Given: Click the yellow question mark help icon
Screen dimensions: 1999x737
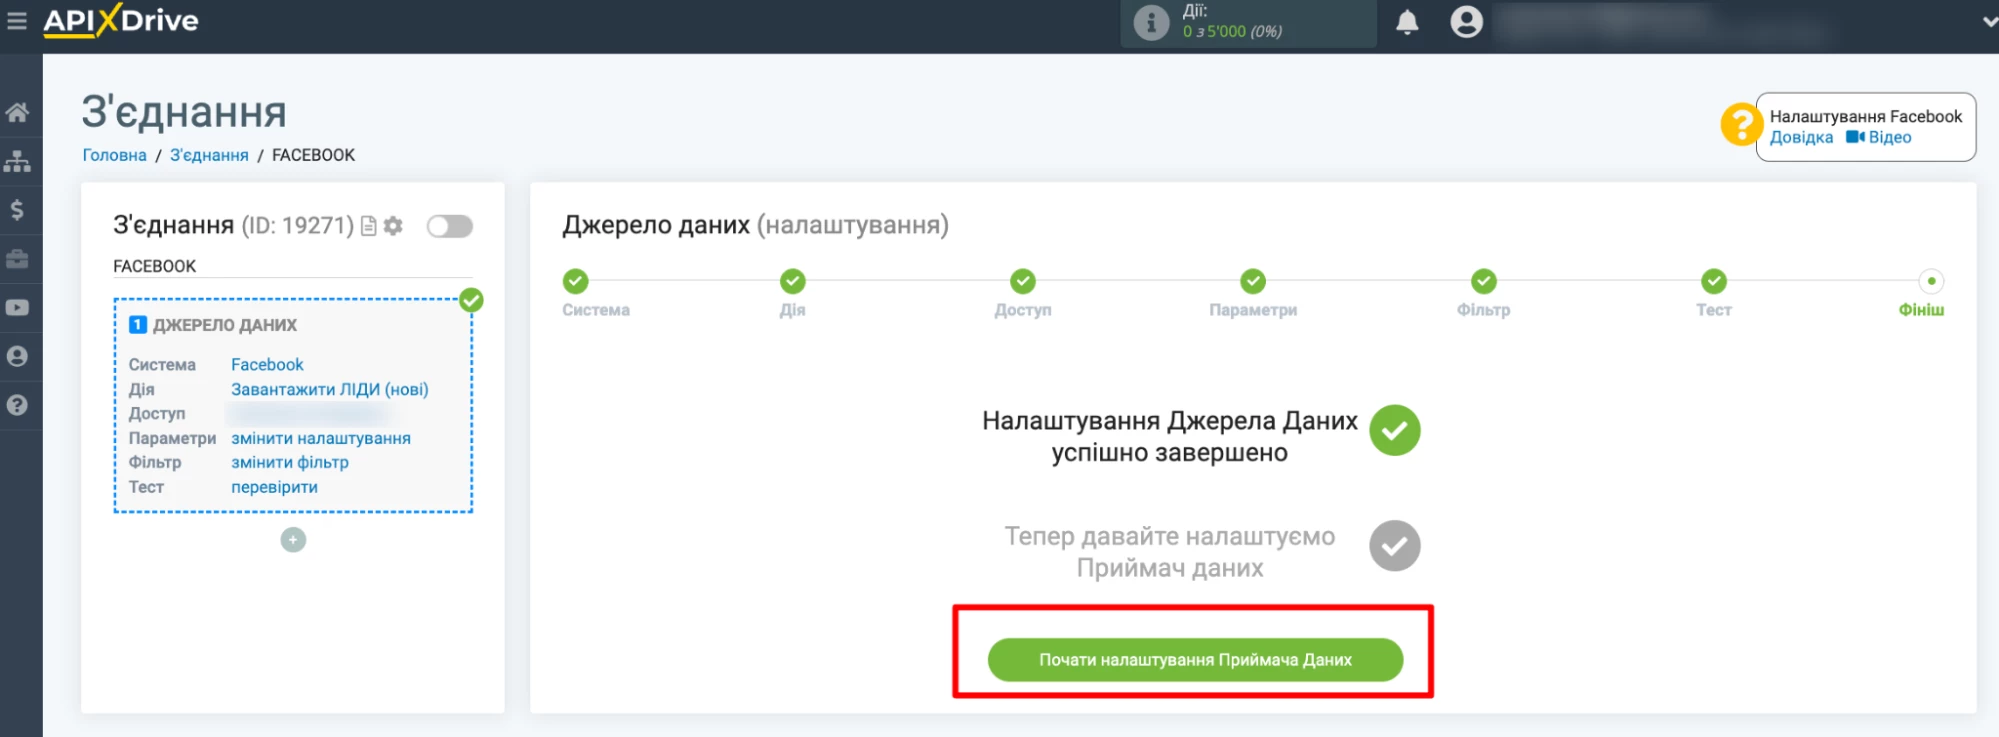Looking at the screenshot, I should click(x=1741, y=125).
